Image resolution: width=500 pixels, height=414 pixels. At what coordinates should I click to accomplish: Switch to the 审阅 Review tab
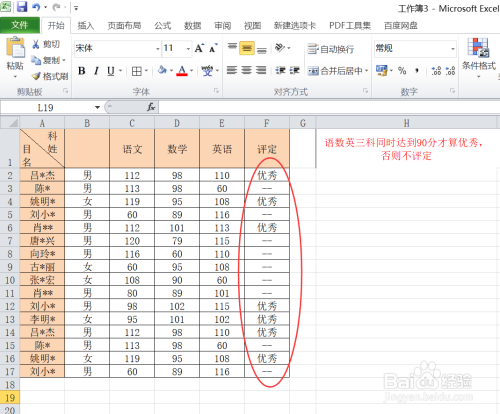coord(222,26)
